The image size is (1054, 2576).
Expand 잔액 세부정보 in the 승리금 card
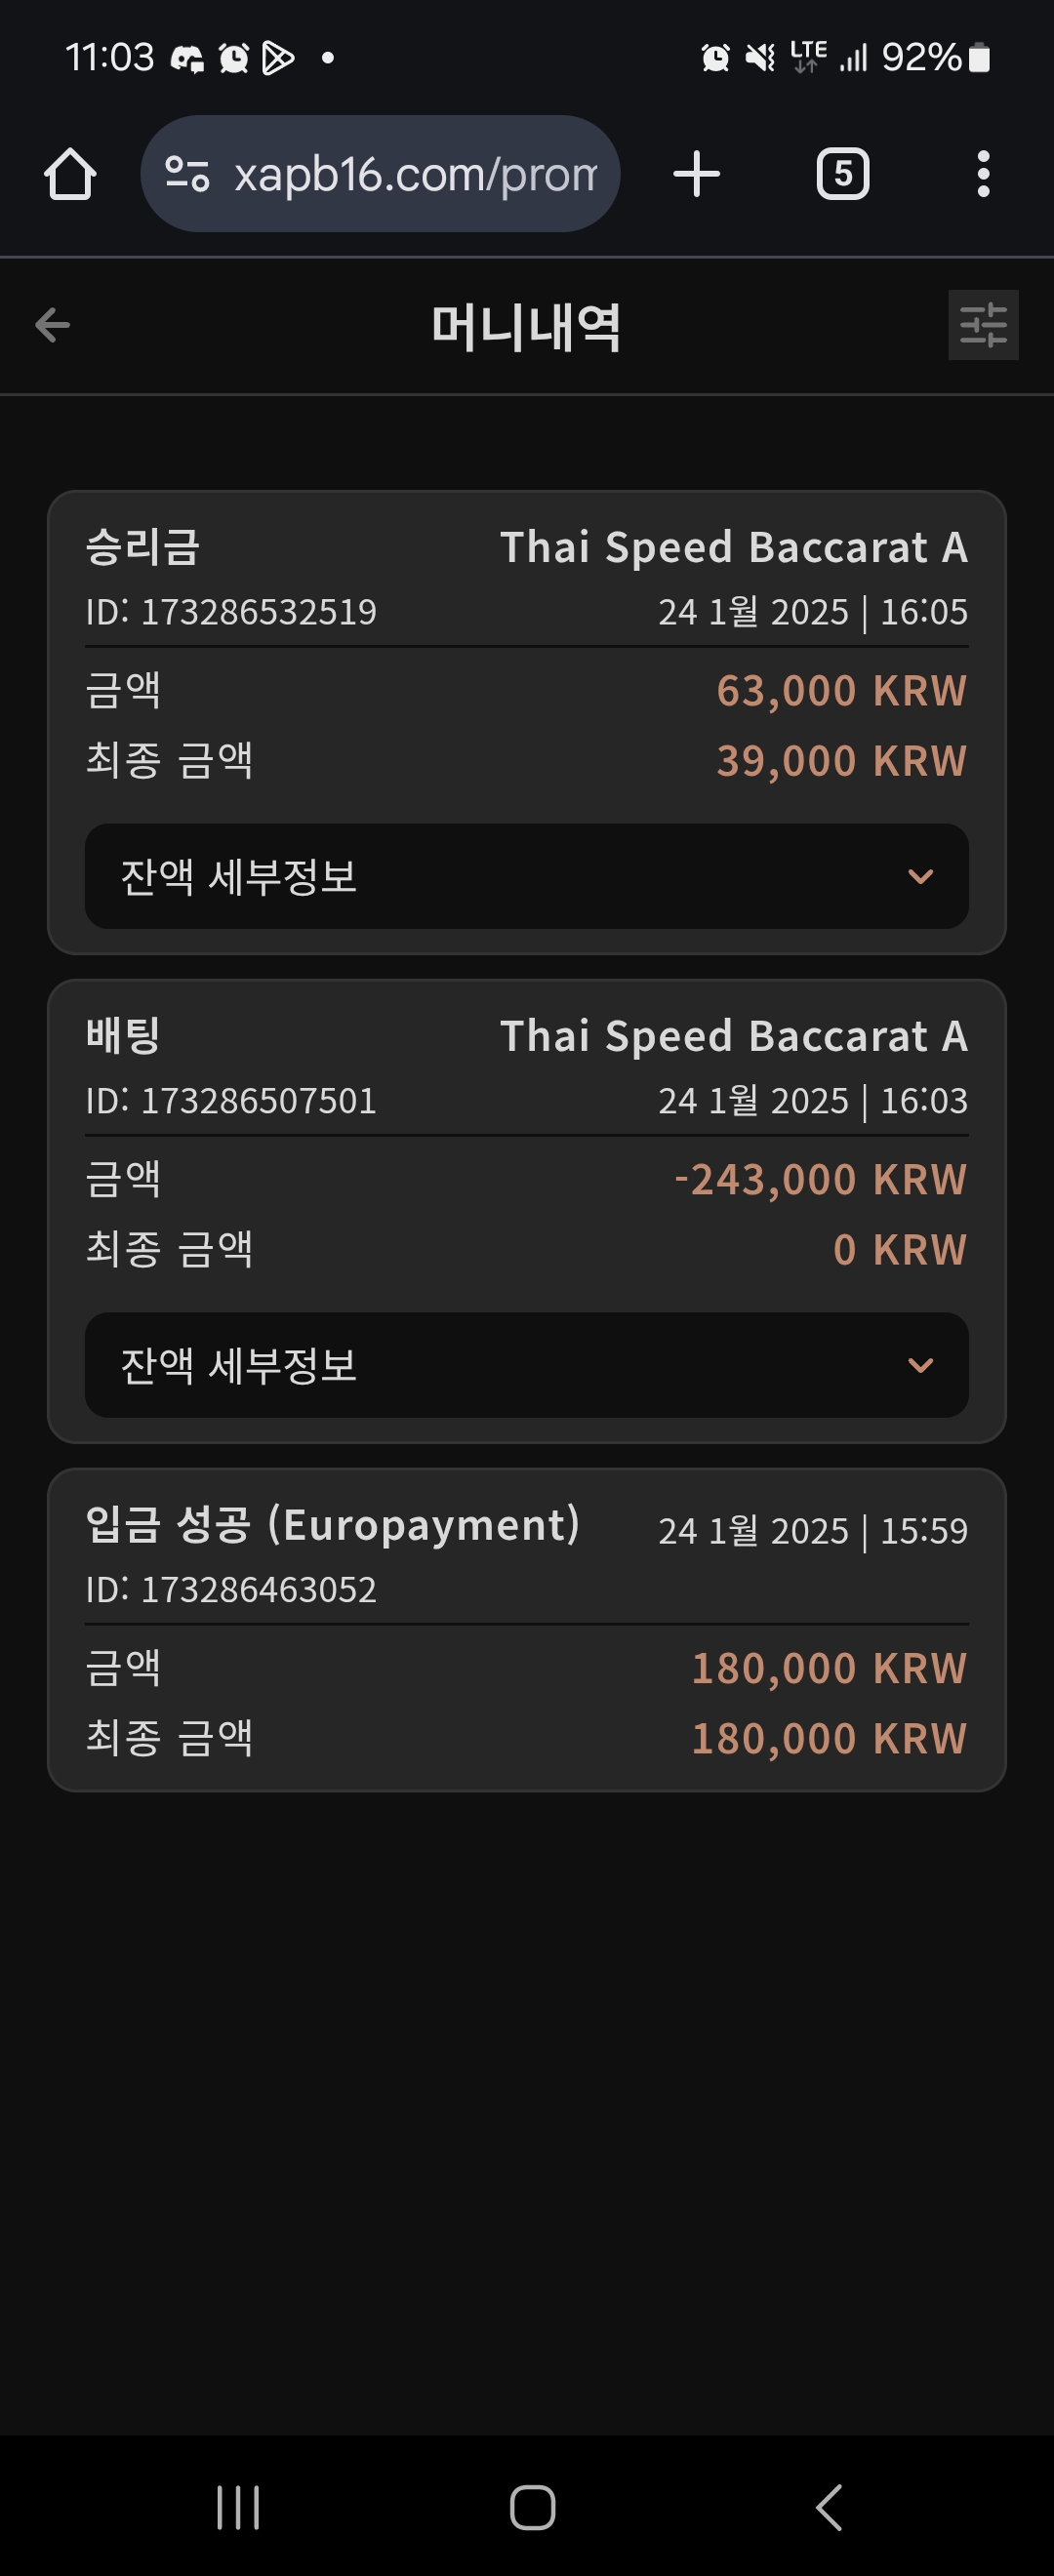(x=526, y=876)
